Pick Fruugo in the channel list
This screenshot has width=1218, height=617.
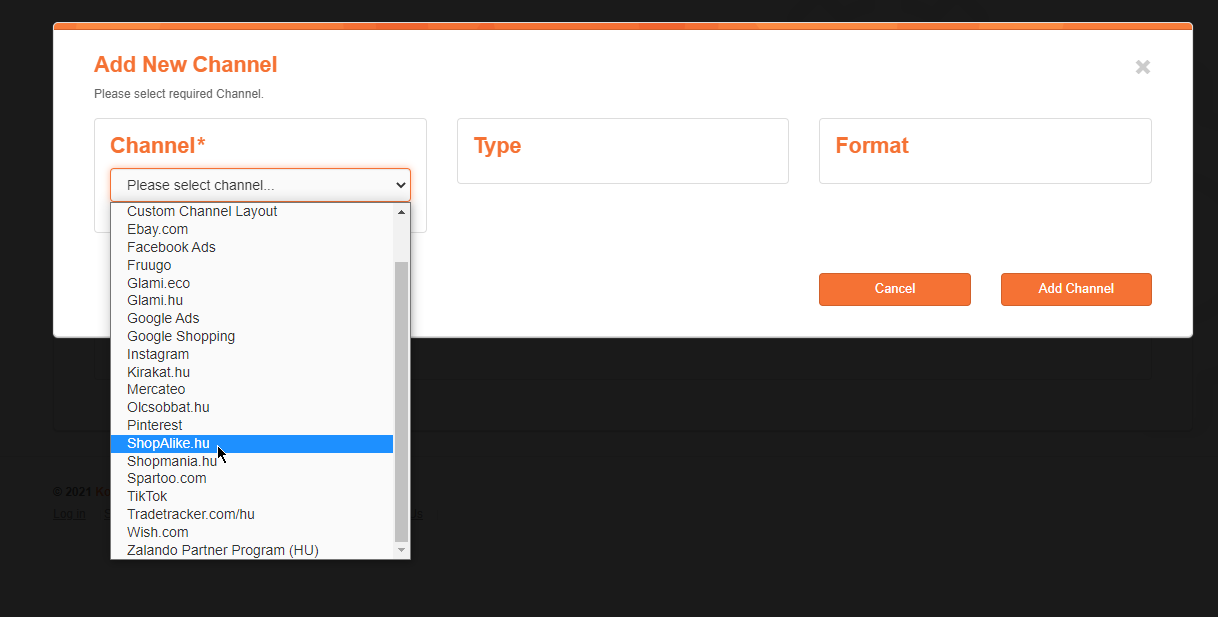(252, 265)
